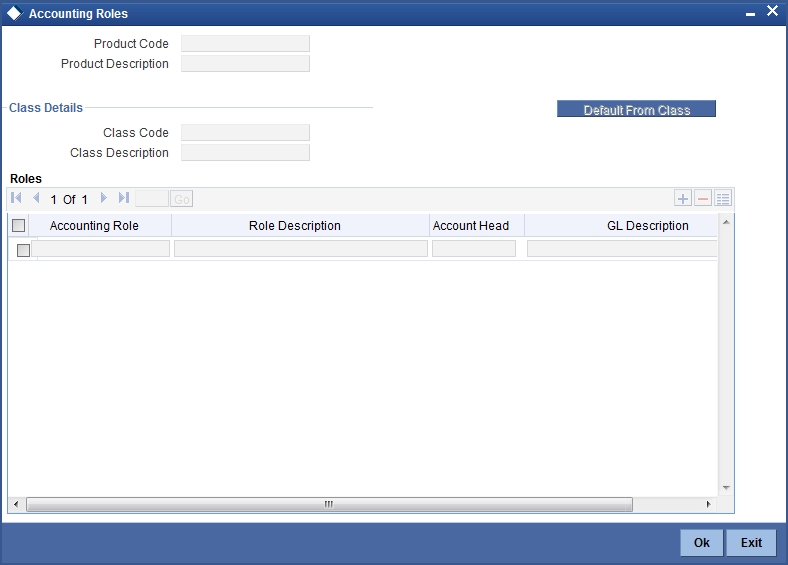
Task: Click the Accounting Roles diamond title icon
Action: point(14,14)
